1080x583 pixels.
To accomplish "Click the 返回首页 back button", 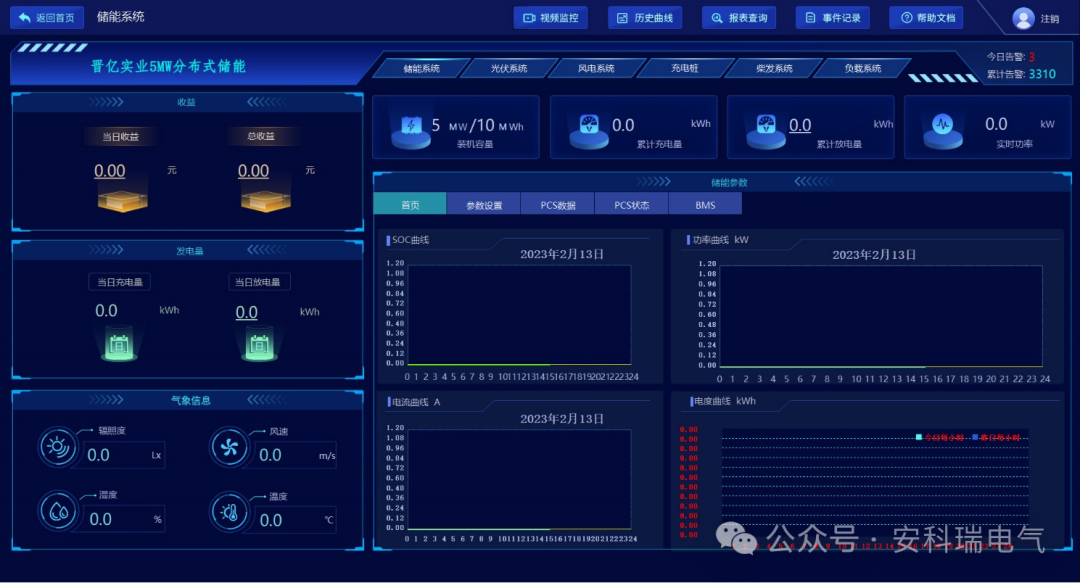I will (x=47, y=17).
